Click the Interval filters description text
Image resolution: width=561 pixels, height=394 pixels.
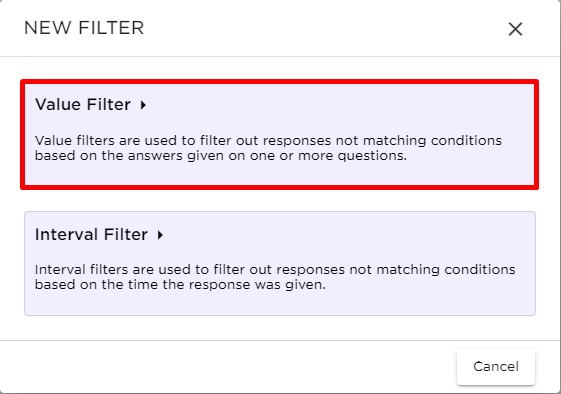(275, 277)
